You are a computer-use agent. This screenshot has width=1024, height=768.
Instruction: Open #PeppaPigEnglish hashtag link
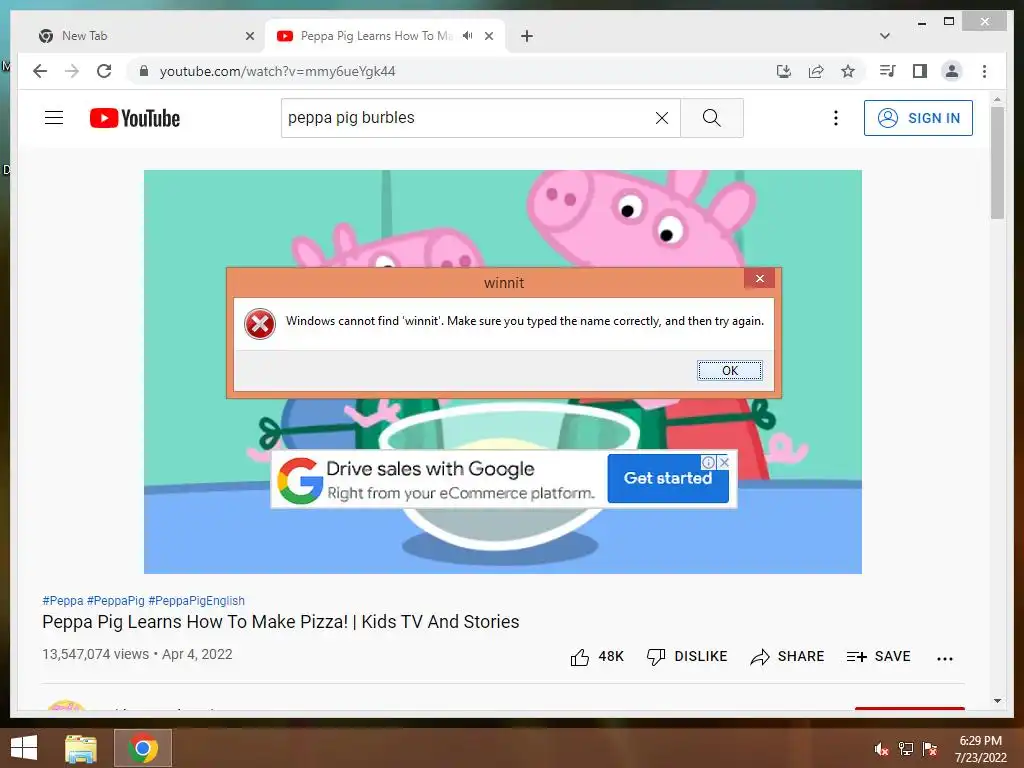pos(197,601)
